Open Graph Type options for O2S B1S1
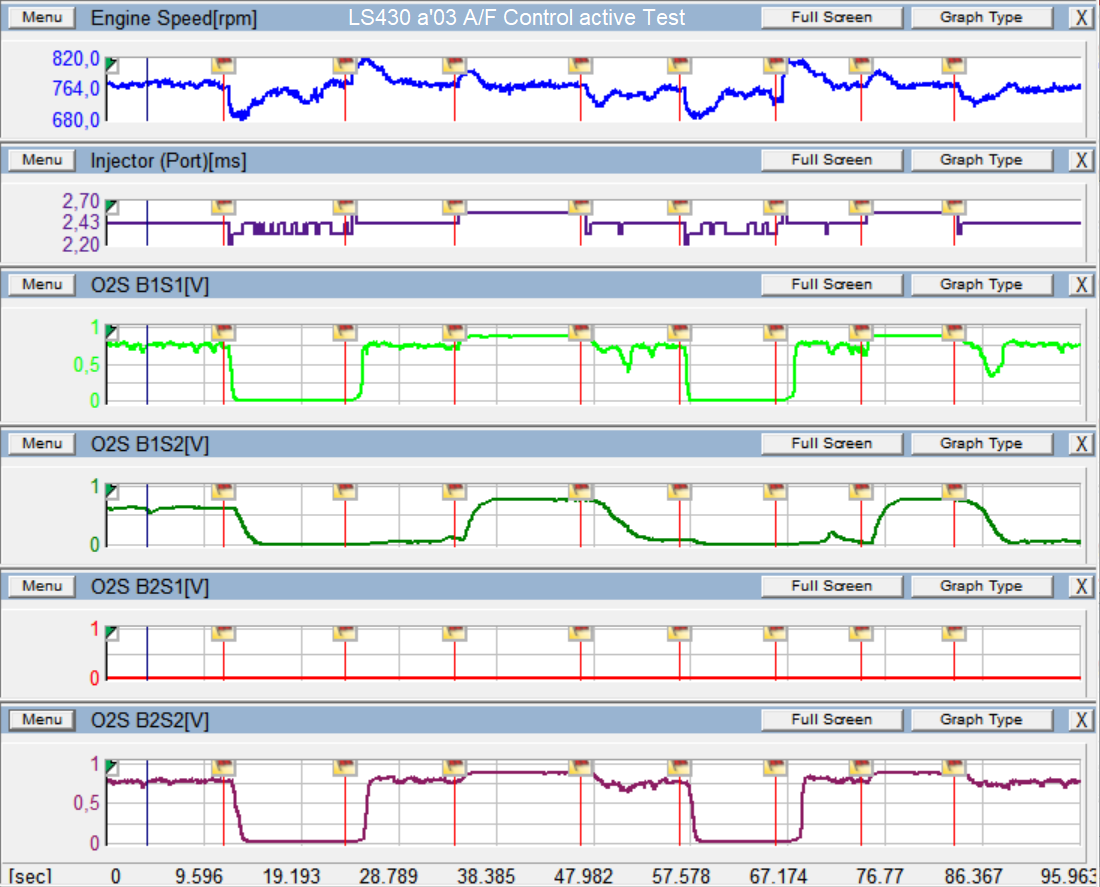Image resolution: width=1100 pixels, height=887 pixels. [981, 285]
